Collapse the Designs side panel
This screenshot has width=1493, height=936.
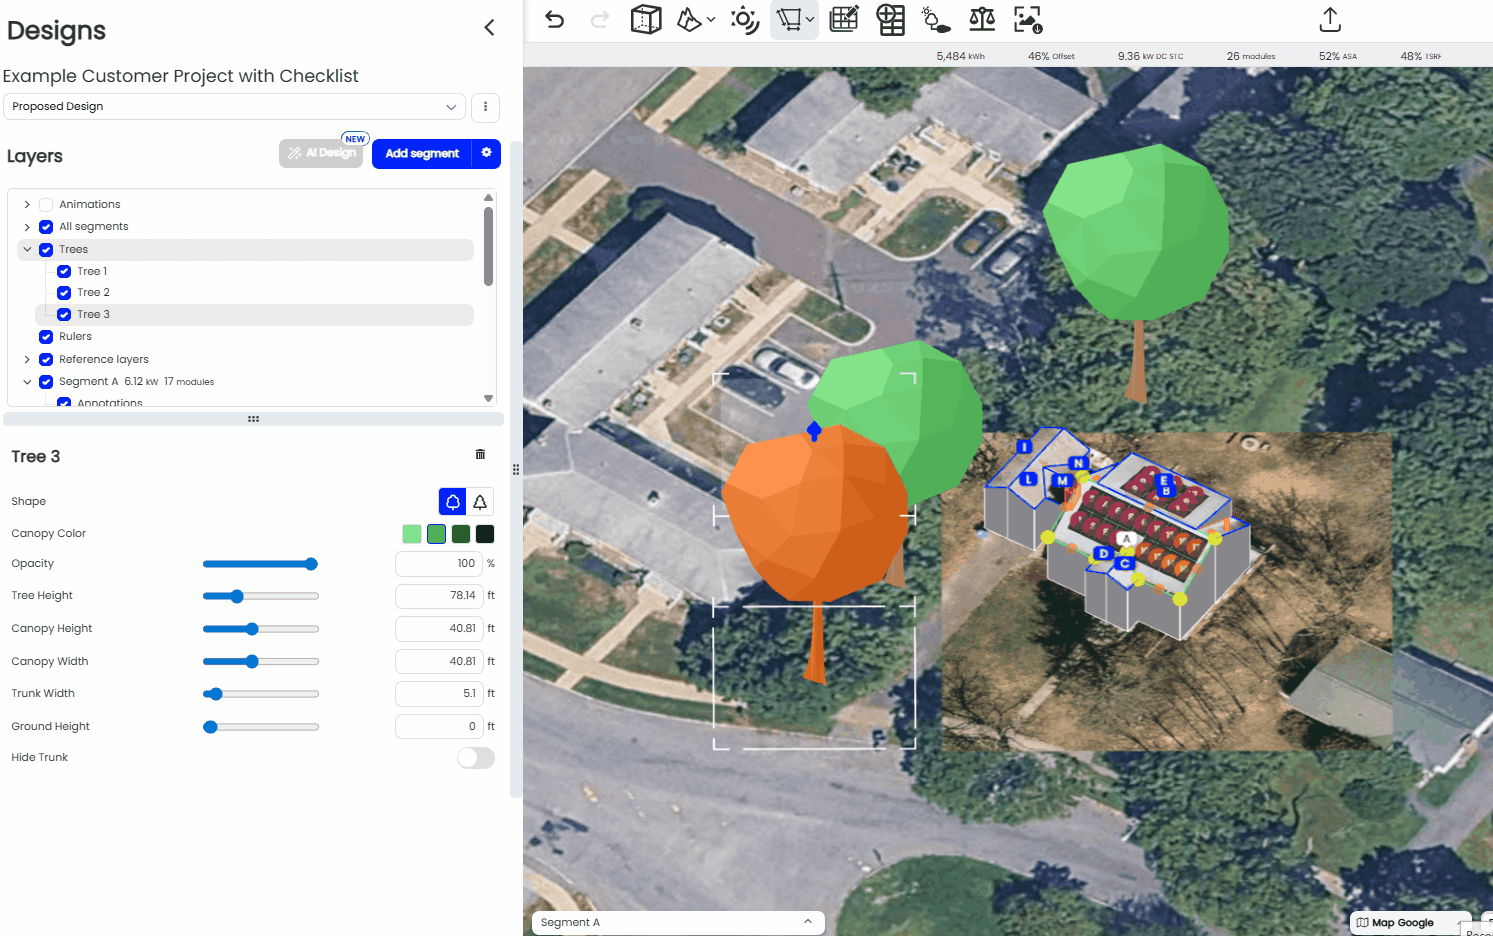[489, 28]
